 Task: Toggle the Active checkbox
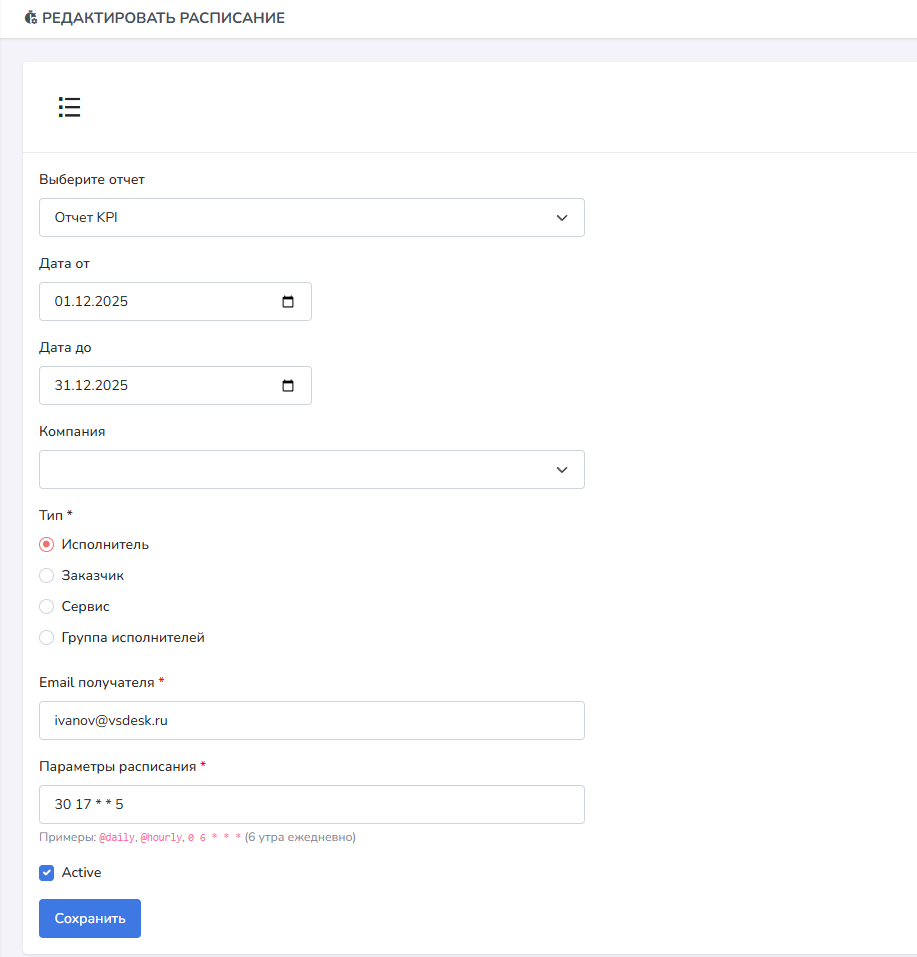coord(46,873)
